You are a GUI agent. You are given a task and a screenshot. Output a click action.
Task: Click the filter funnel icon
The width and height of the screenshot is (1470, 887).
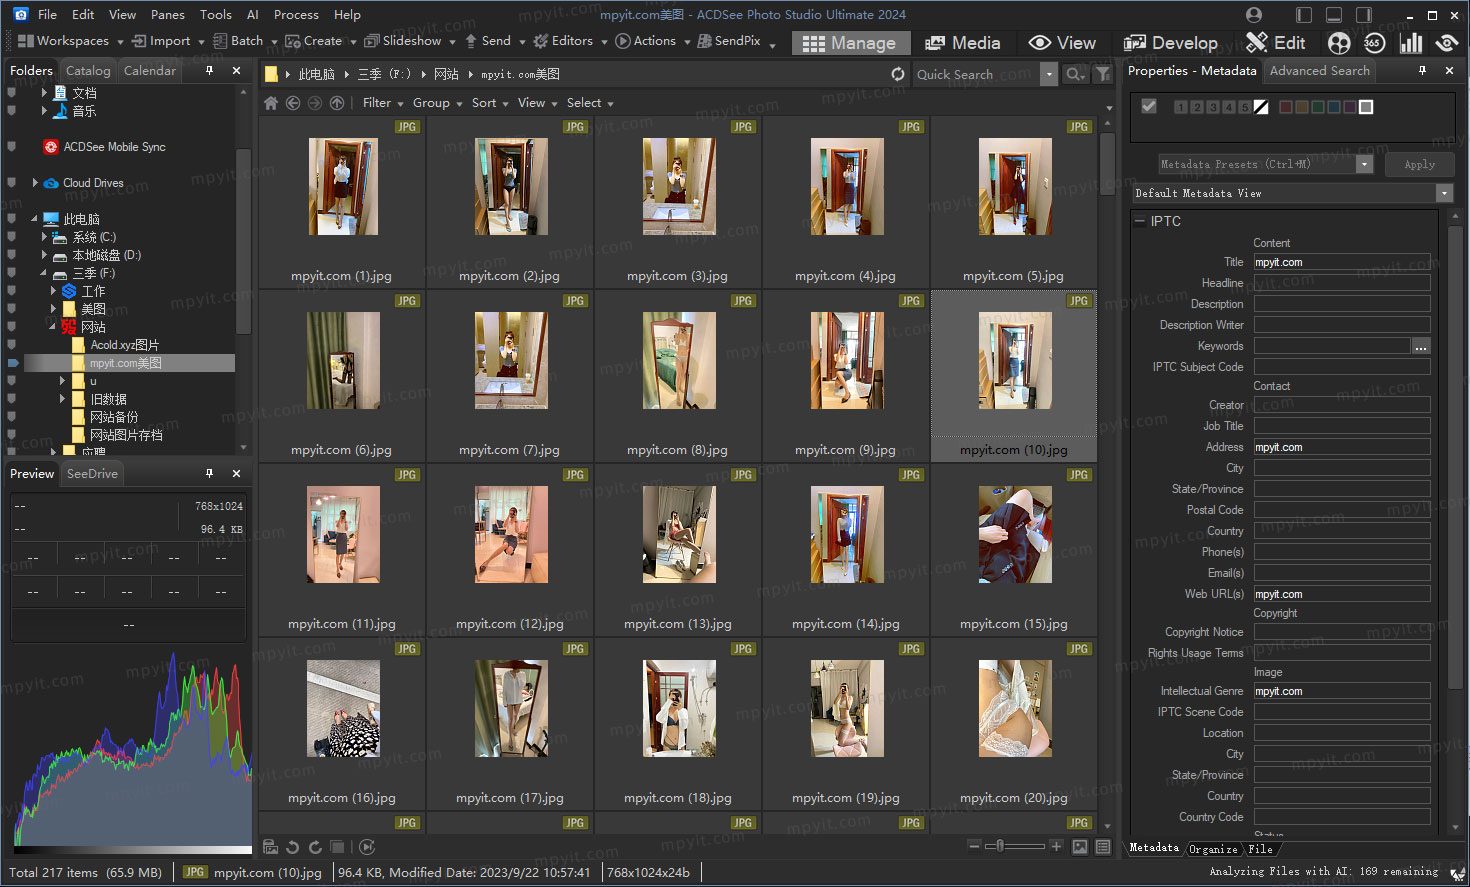point(1103,74)
